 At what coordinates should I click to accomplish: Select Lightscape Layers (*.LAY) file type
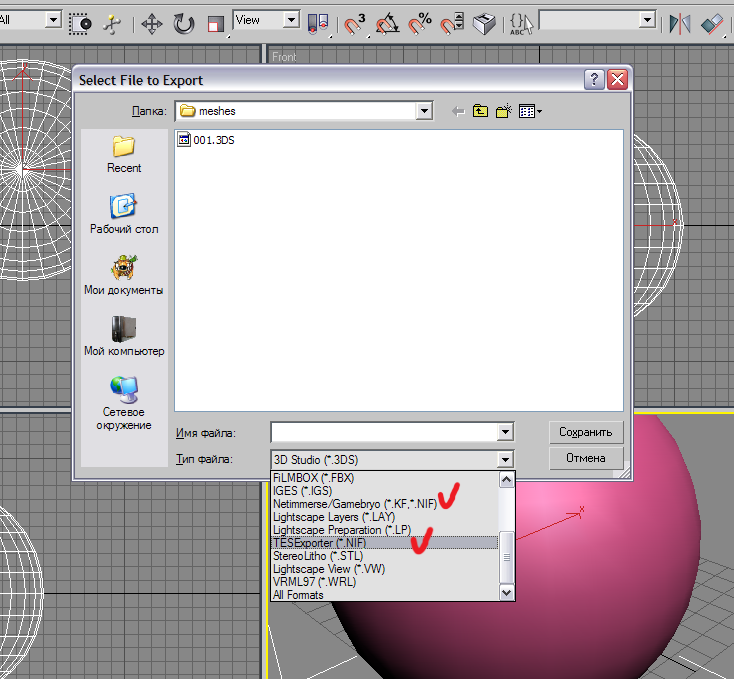(385, 517)
